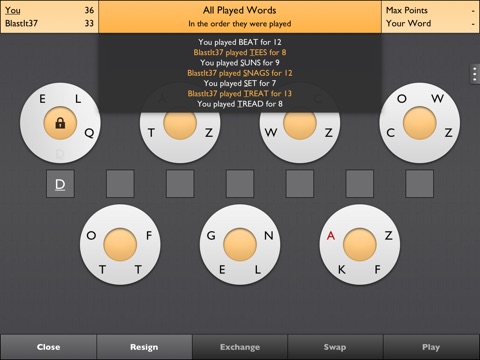Tap the center of the O-W-C-Z dial

[420, 123]
